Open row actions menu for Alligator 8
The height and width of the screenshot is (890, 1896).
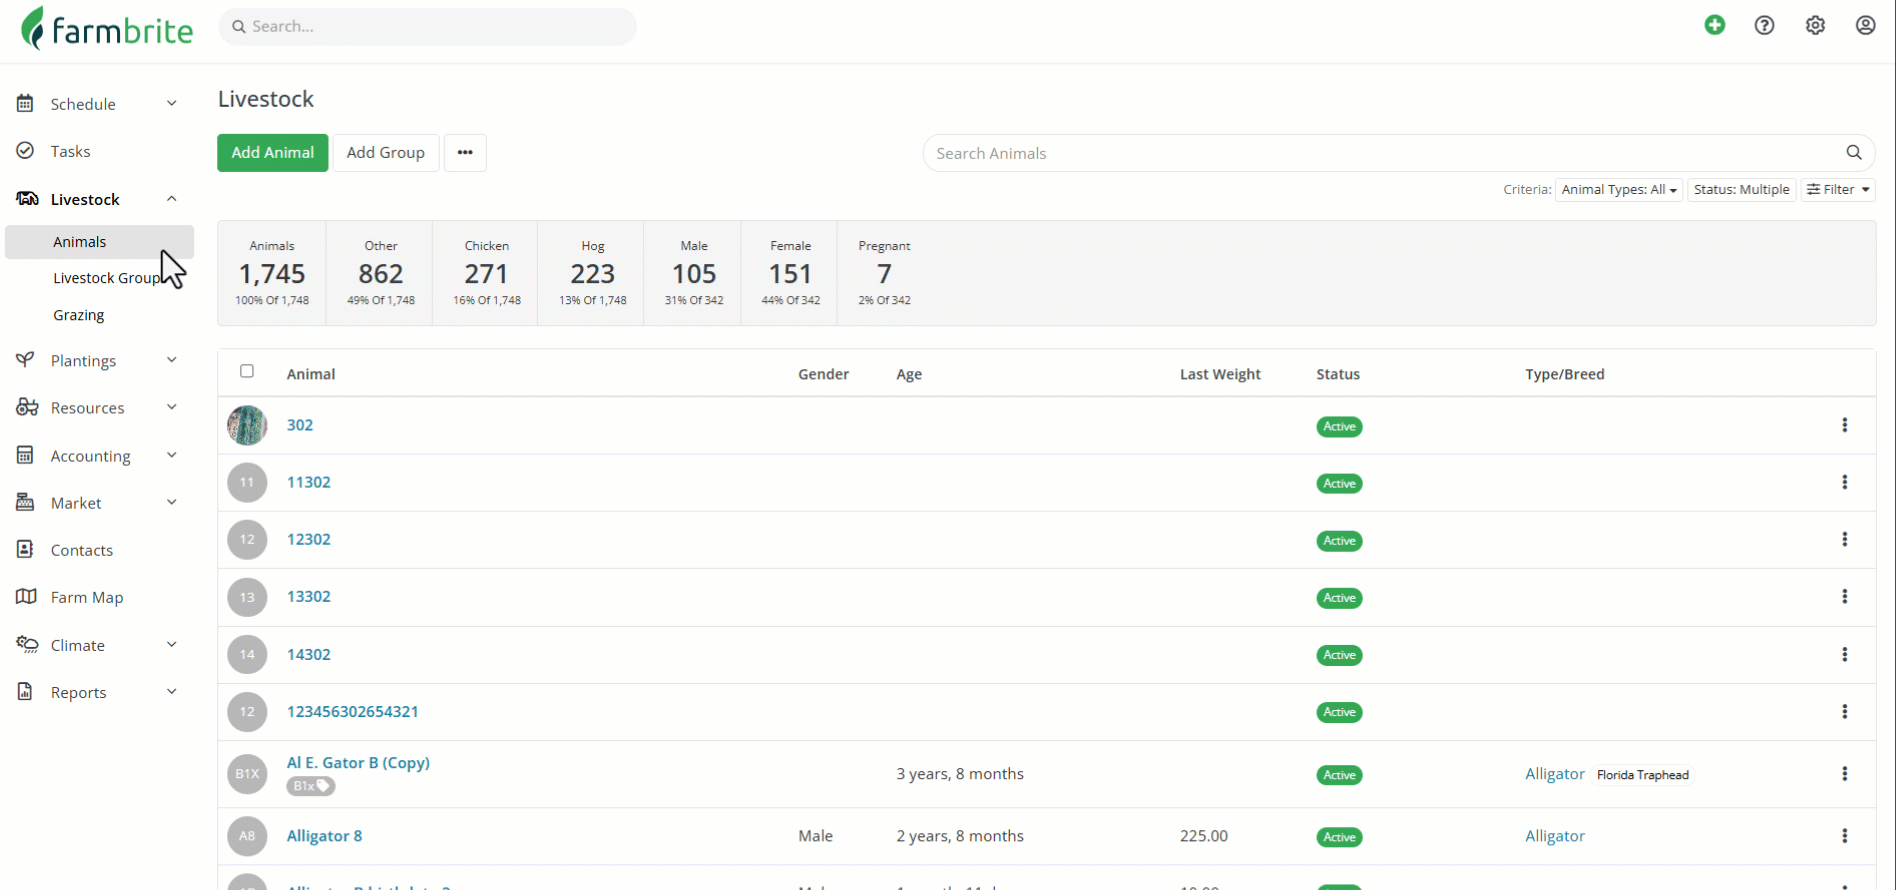1845,836
